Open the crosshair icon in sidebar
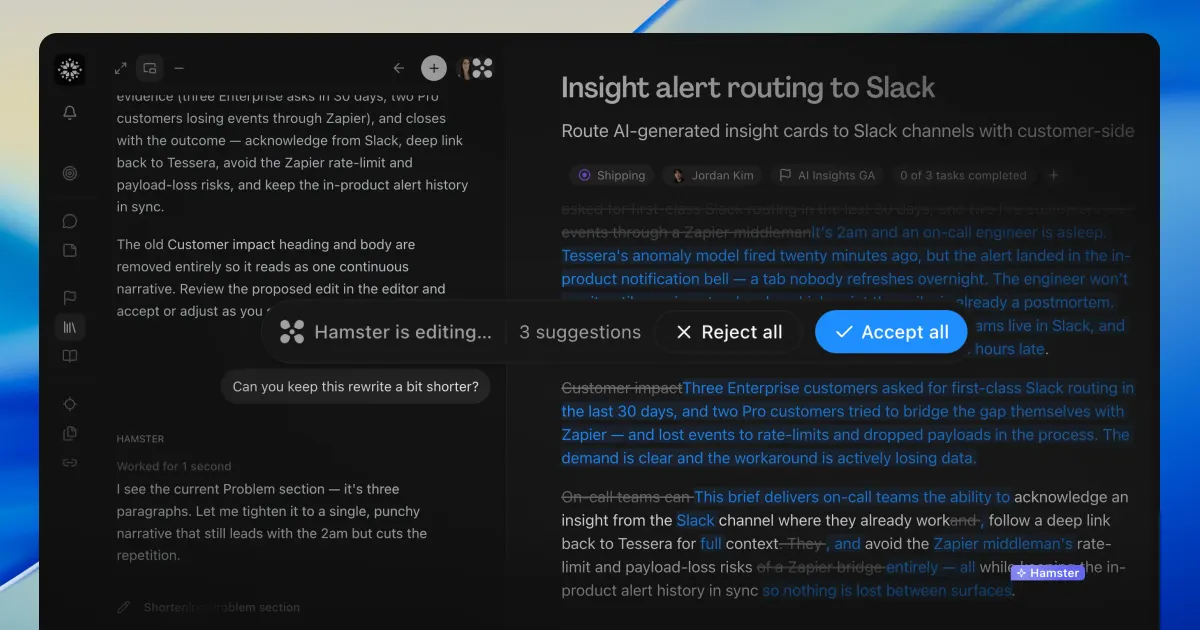Screen dimensions: 1200x630 point(69,404)
